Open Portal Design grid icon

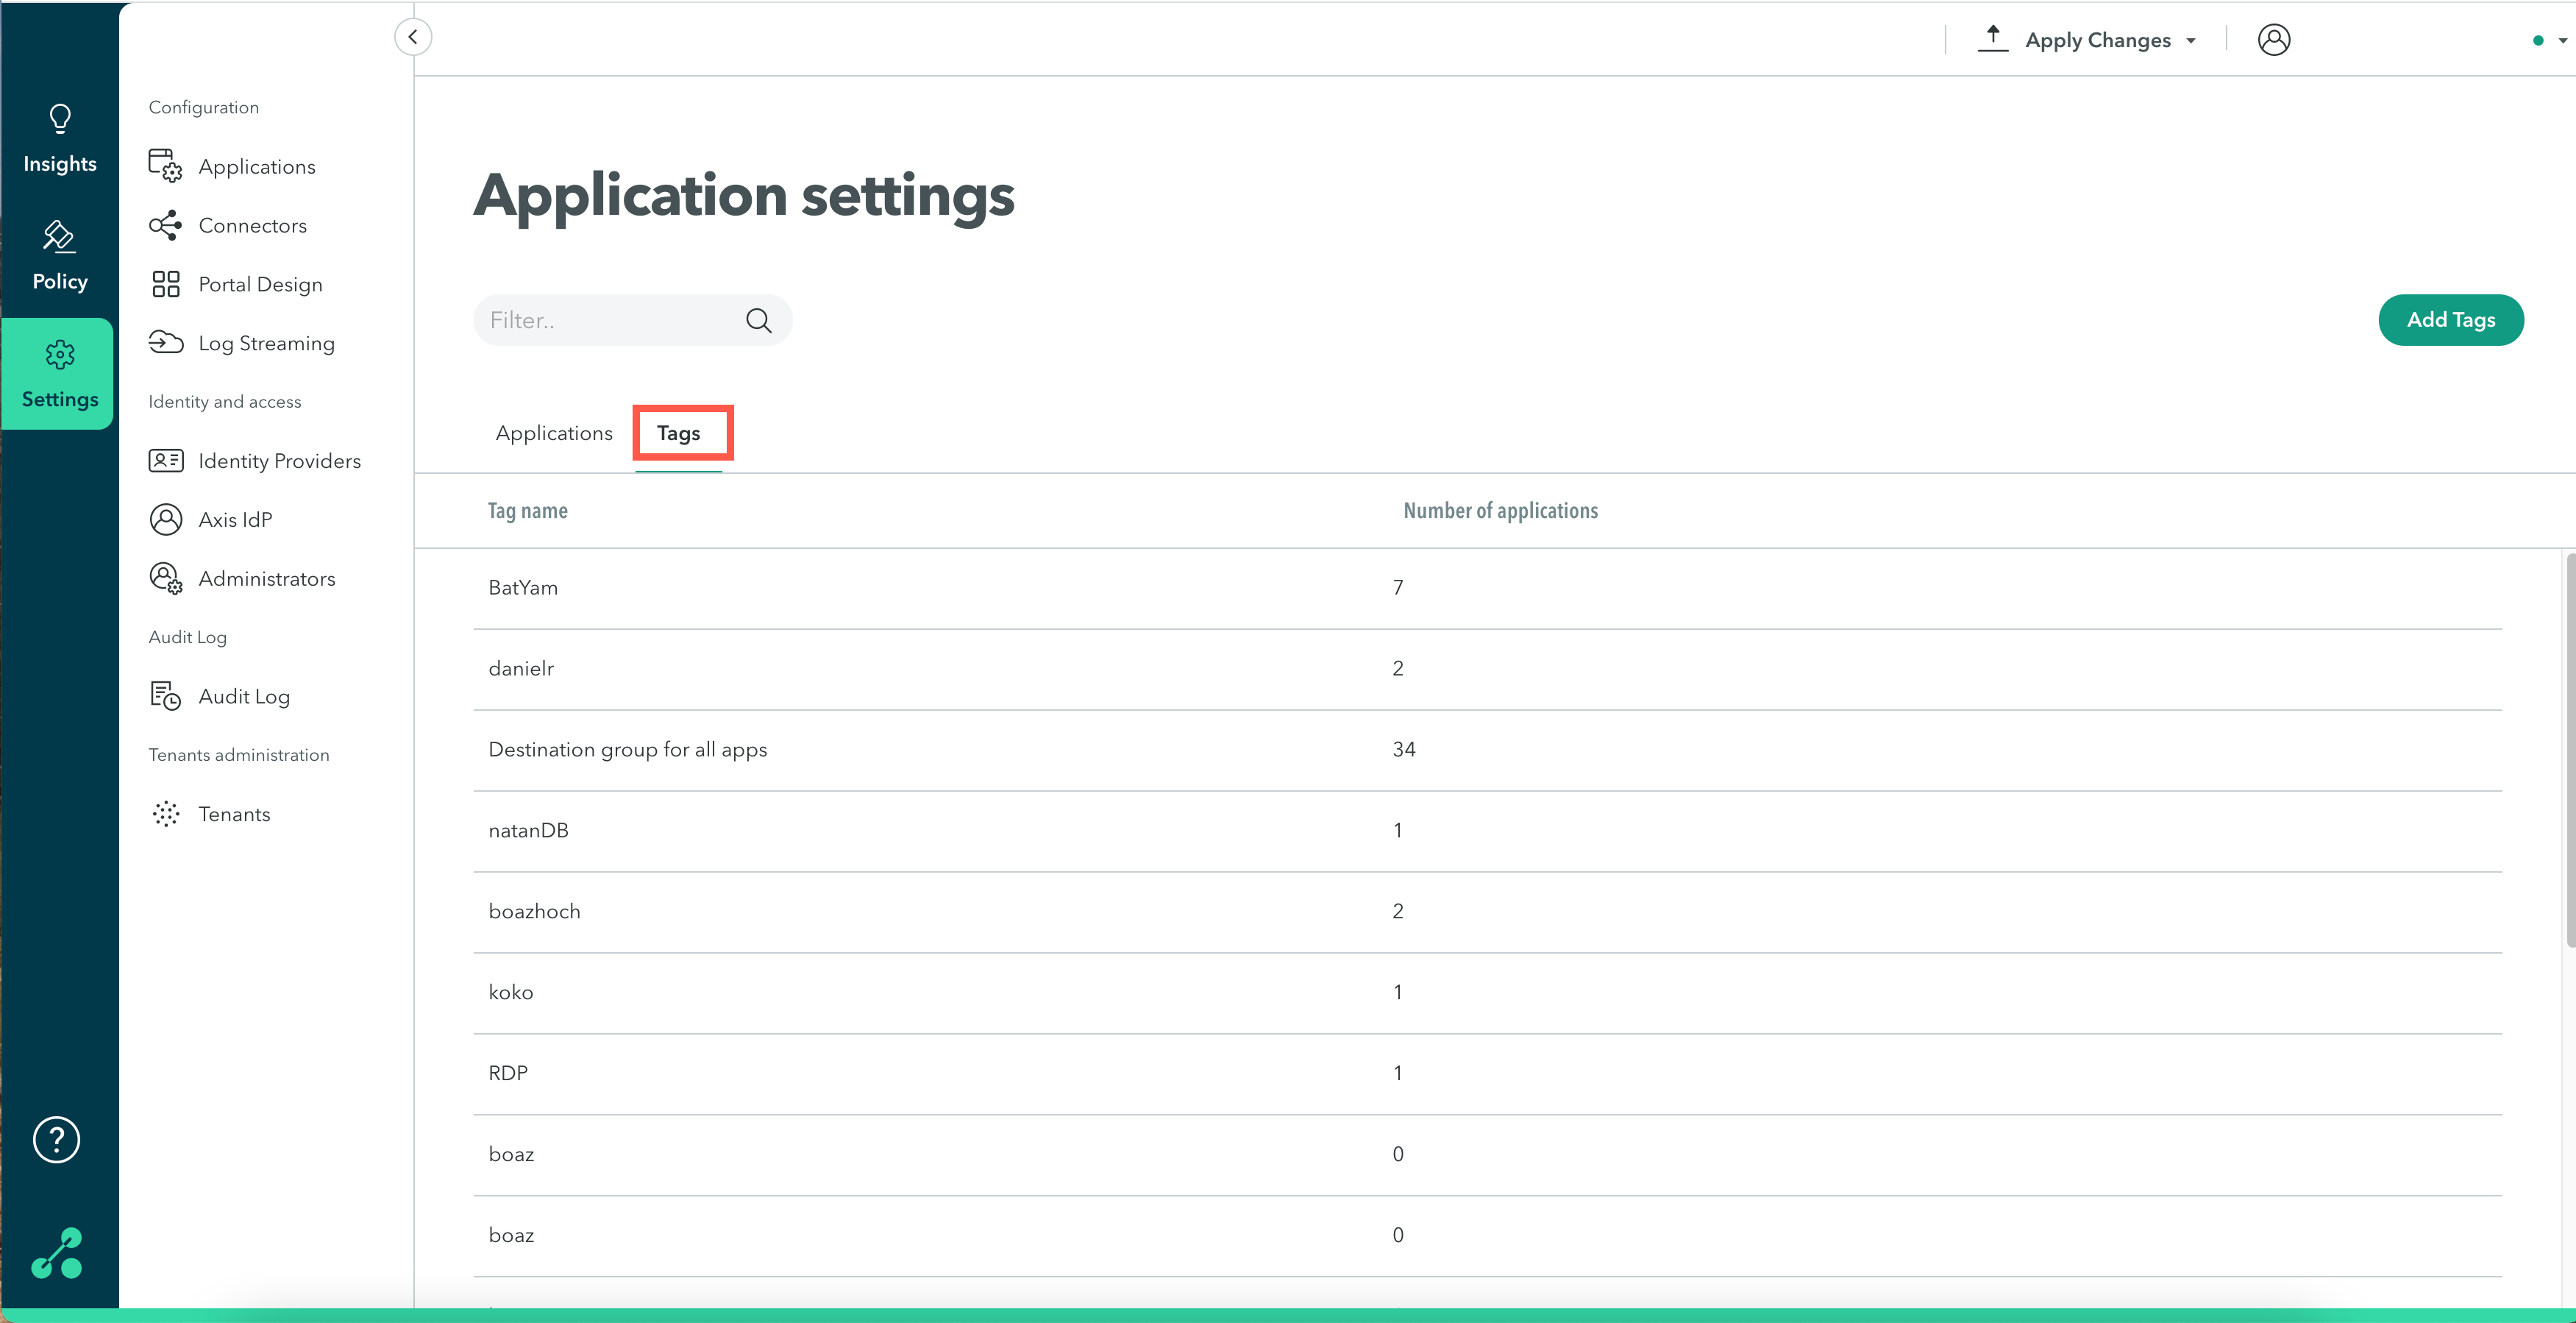coord(165,284)
